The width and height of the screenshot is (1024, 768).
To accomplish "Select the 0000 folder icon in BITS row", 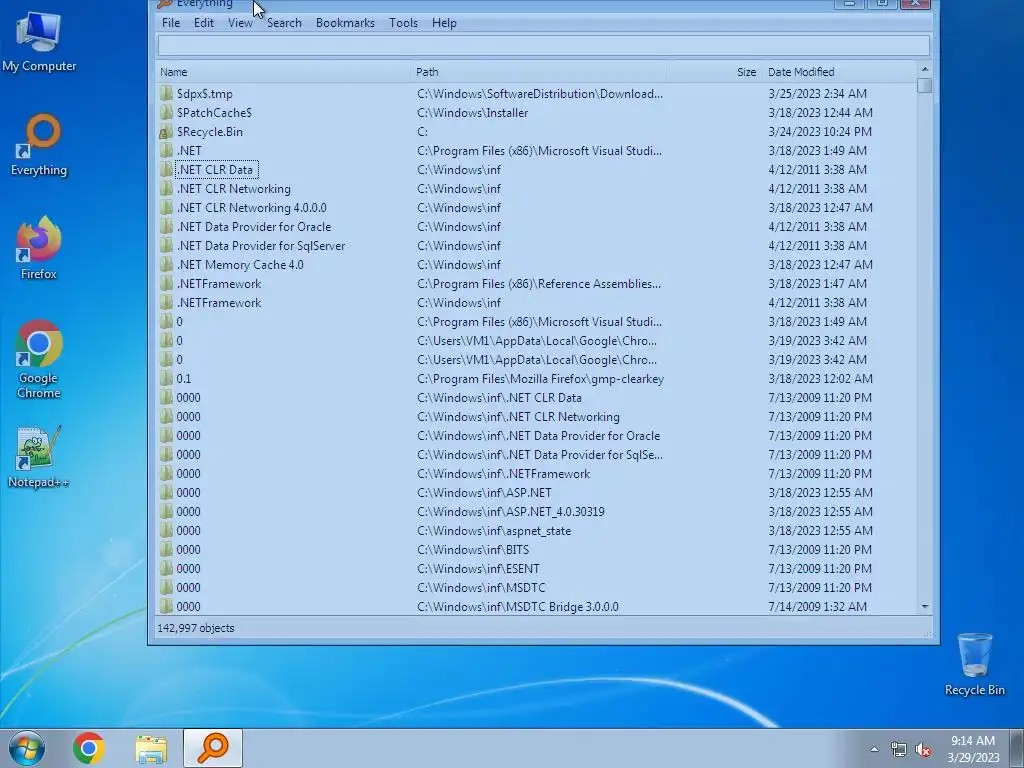I will pos(166,549).
